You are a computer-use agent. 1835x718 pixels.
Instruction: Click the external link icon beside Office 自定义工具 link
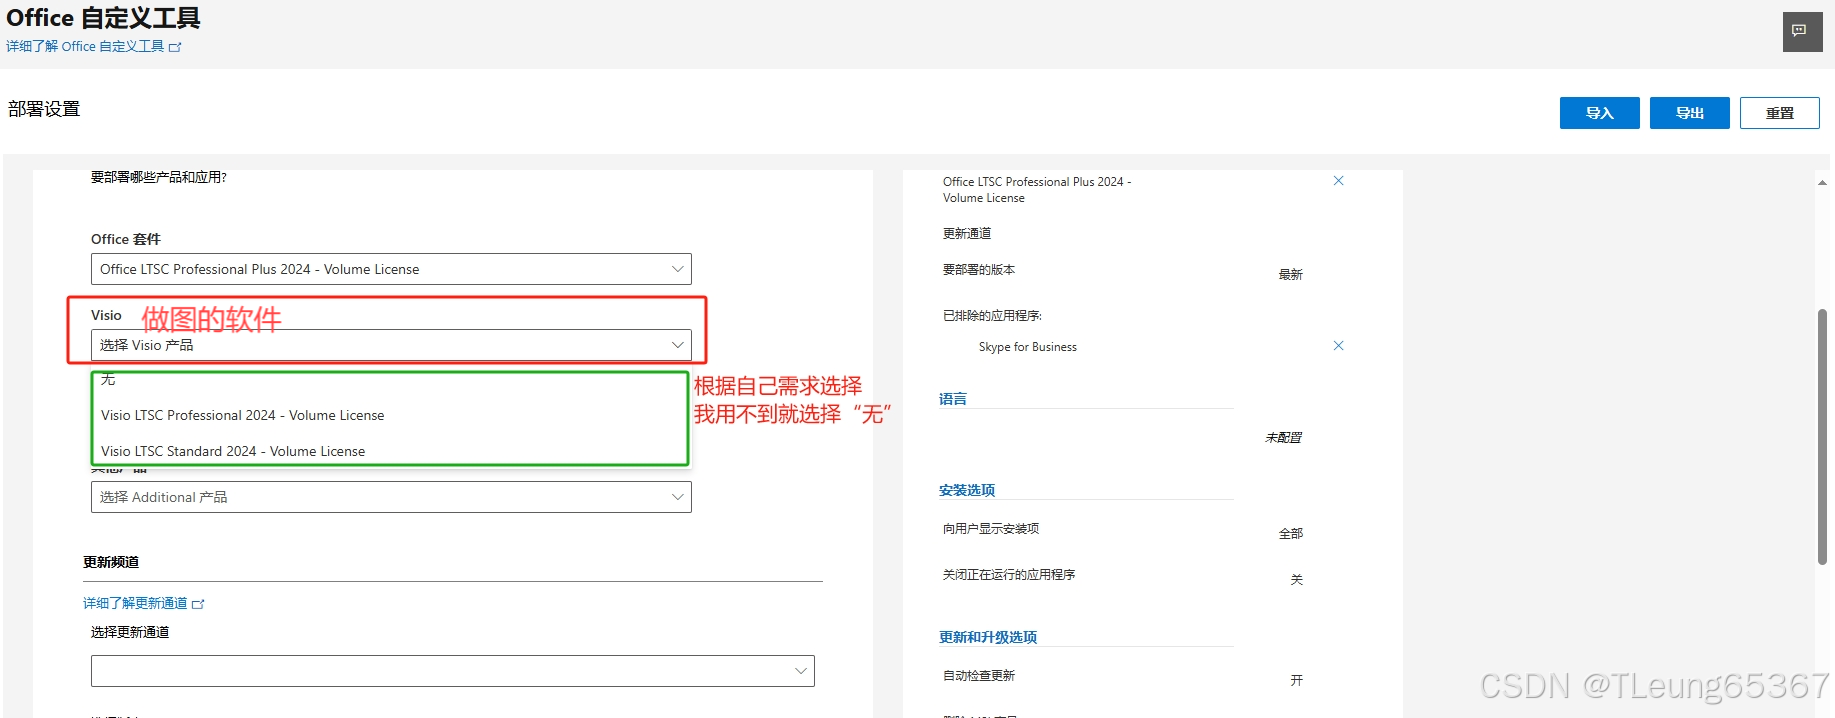click(x=175, y=47)
